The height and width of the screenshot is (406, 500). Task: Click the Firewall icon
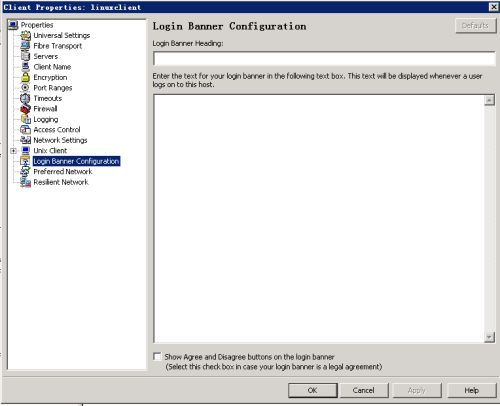(25, 109)
